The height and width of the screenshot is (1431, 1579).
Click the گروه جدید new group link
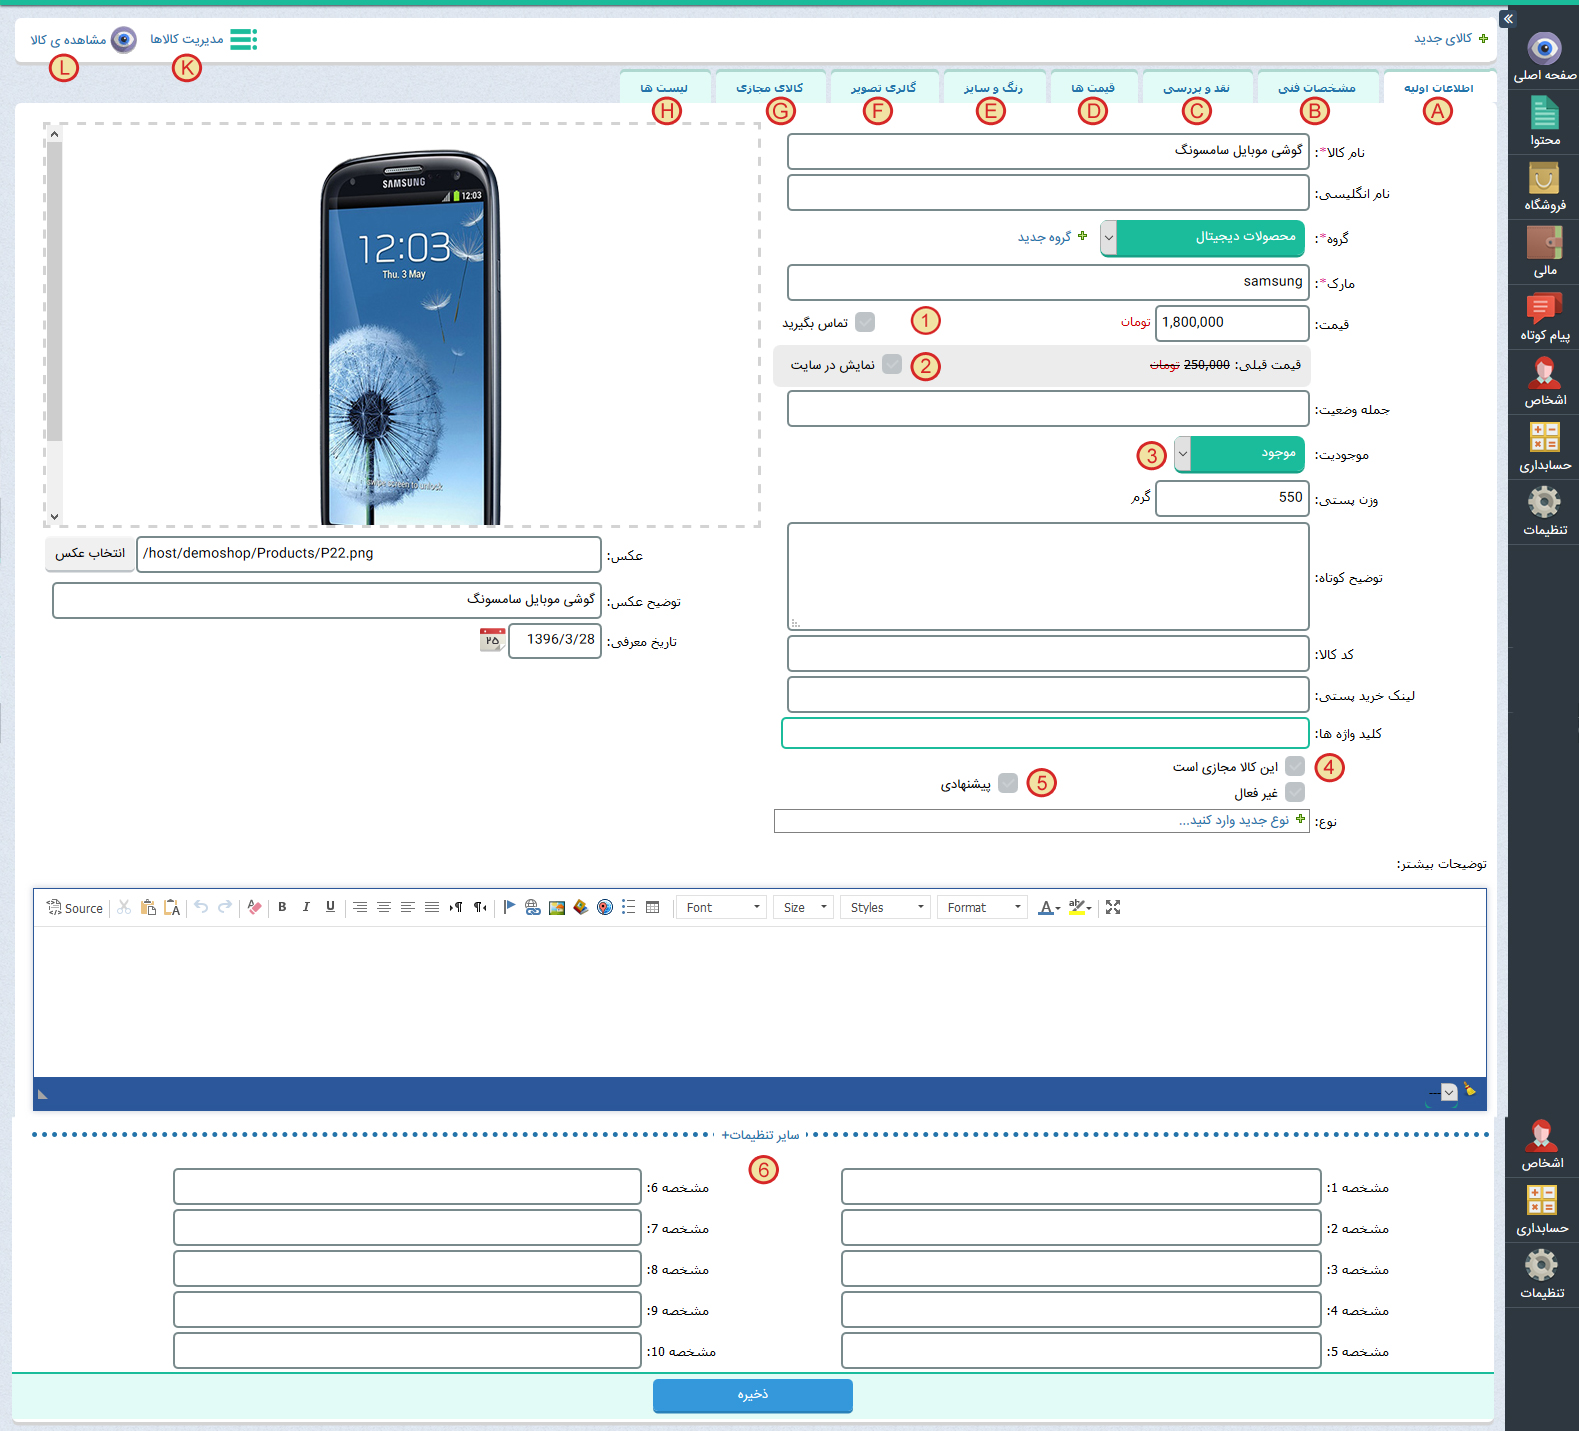pyautogui.click(x=1053, y=237)
